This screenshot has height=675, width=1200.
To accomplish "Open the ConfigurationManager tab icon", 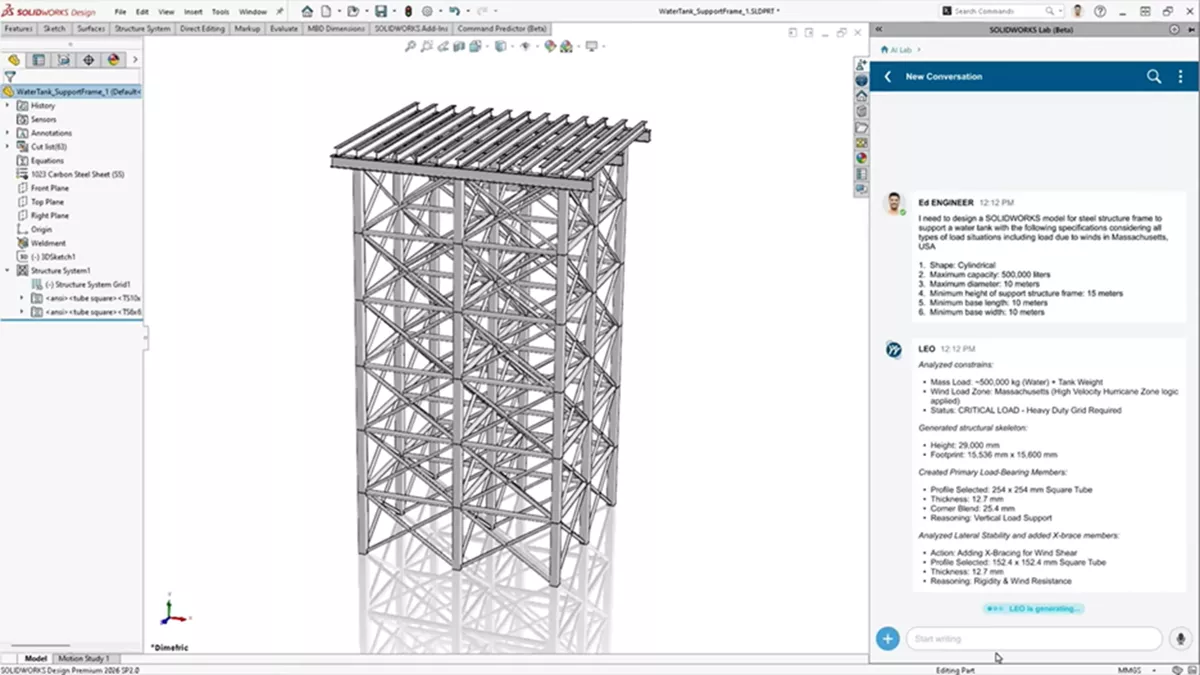I will [62, 60].
